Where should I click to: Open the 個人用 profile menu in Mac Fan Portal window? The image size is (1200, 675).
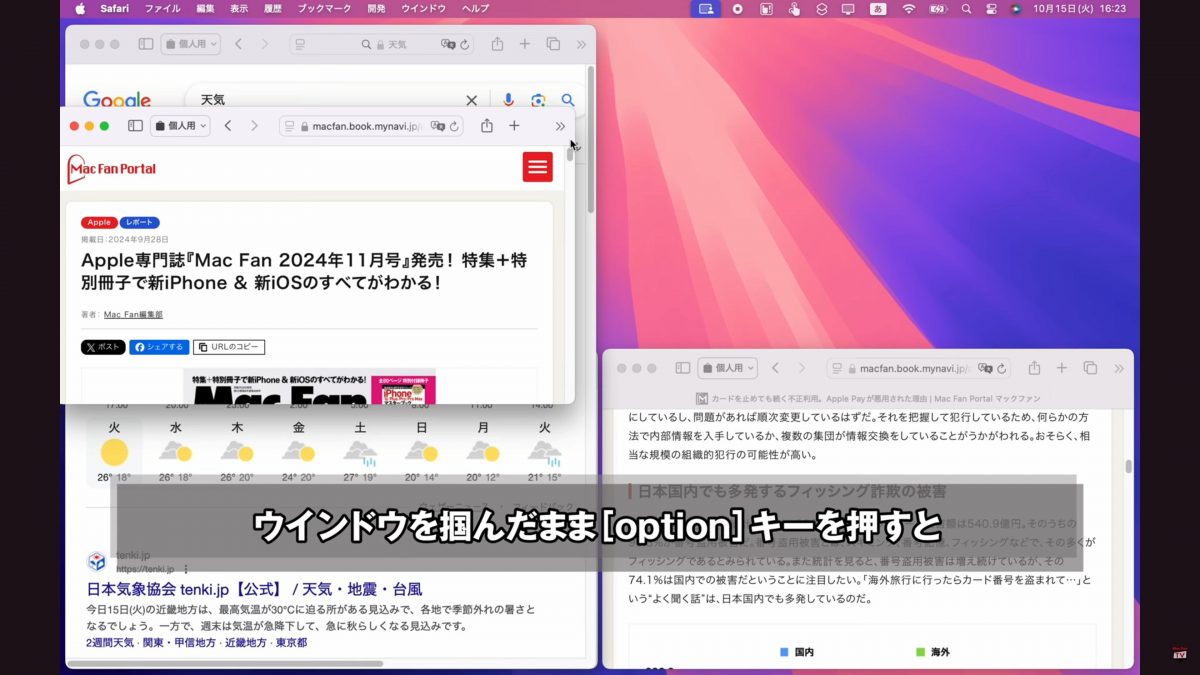tap(180, 126)
